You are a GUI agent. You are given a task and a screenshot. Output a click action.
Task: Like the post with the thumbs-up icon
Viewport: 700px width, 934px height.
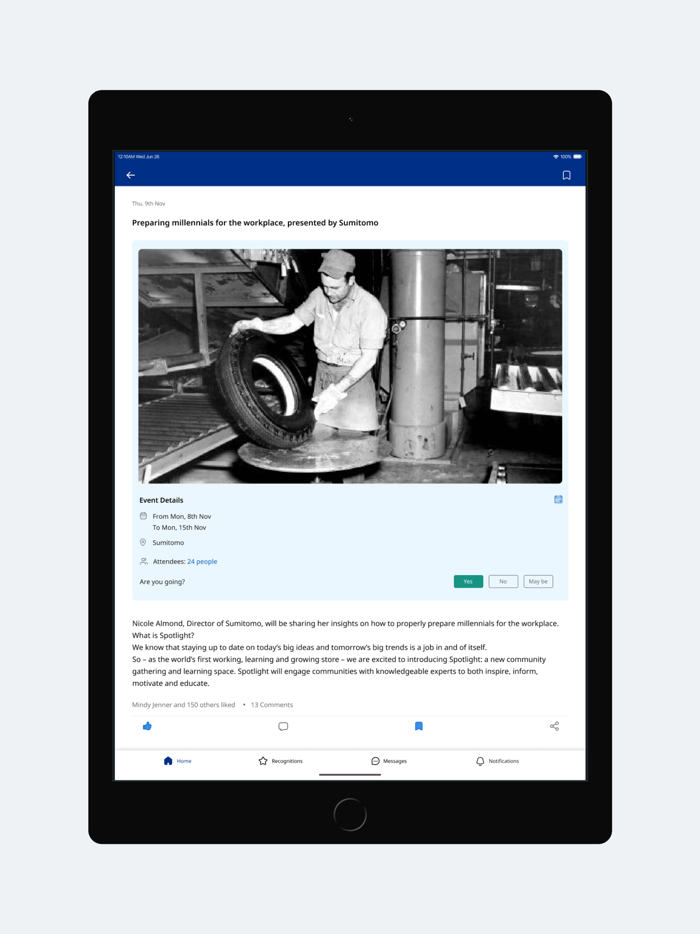(x=147, y=726)
